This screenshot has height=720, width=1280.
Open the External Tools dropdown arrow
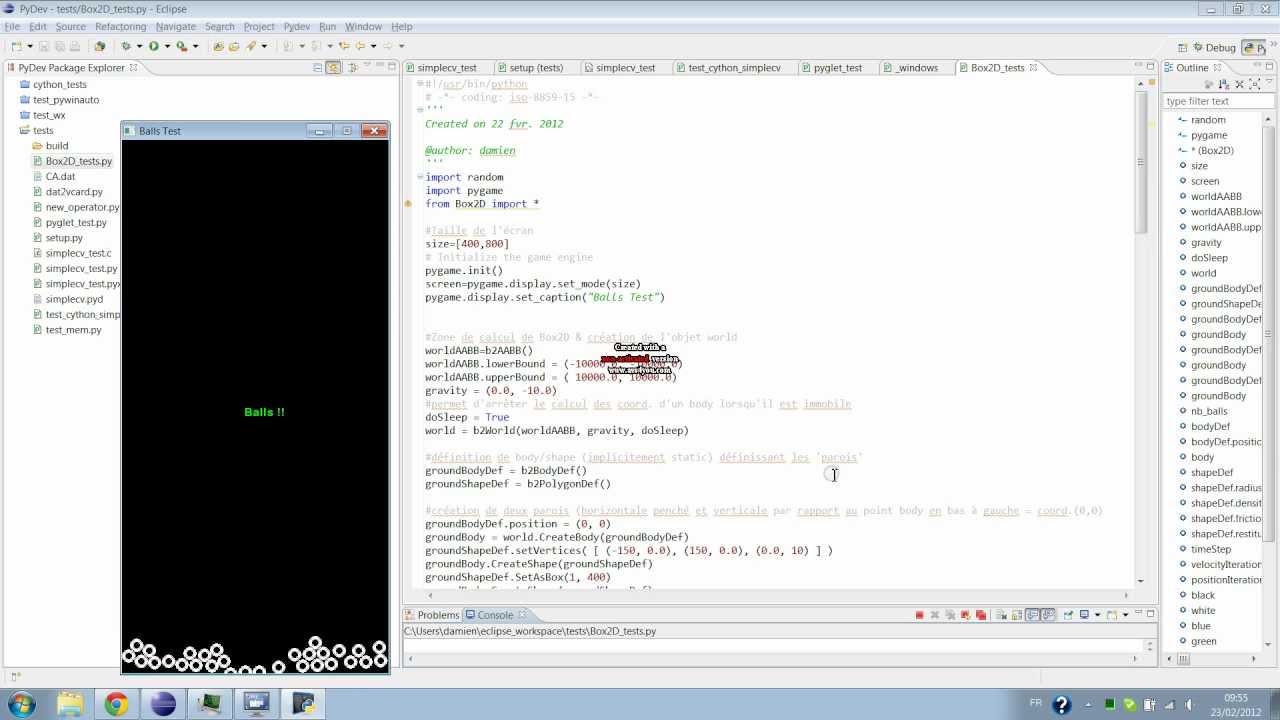coord(195,46)
